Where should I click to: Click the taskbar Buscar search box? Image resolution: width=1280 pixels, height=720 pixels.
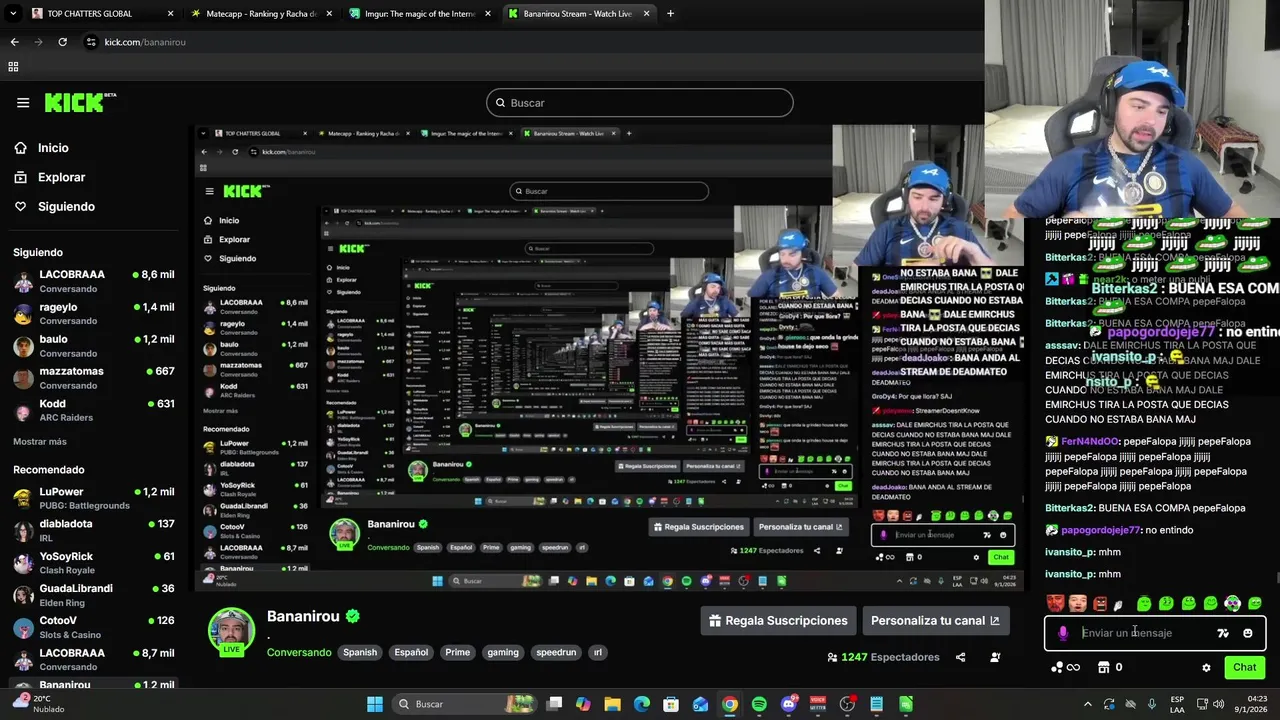(465, 704)
